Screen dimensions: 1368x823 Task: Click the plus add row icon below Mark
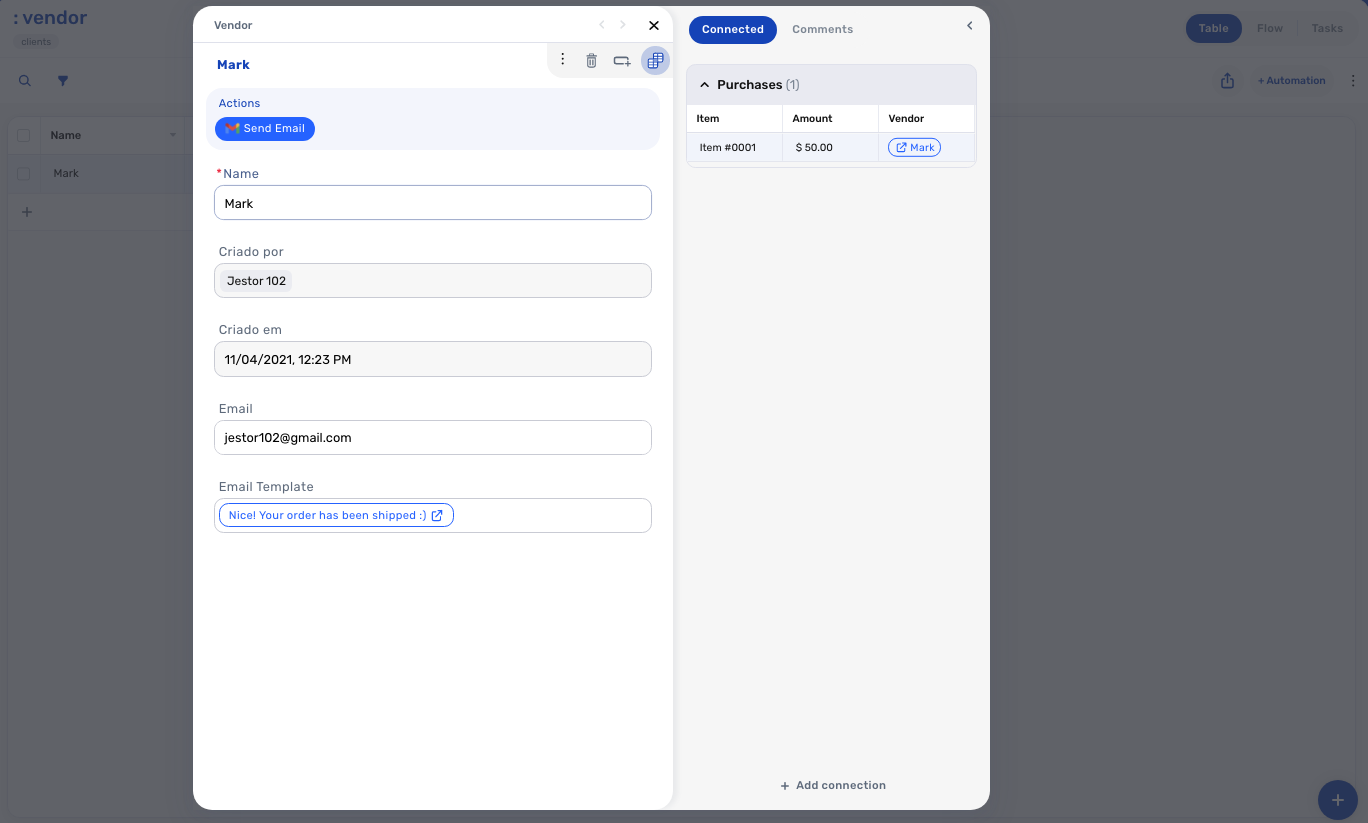pyautogui.click(x=27, y=212)
